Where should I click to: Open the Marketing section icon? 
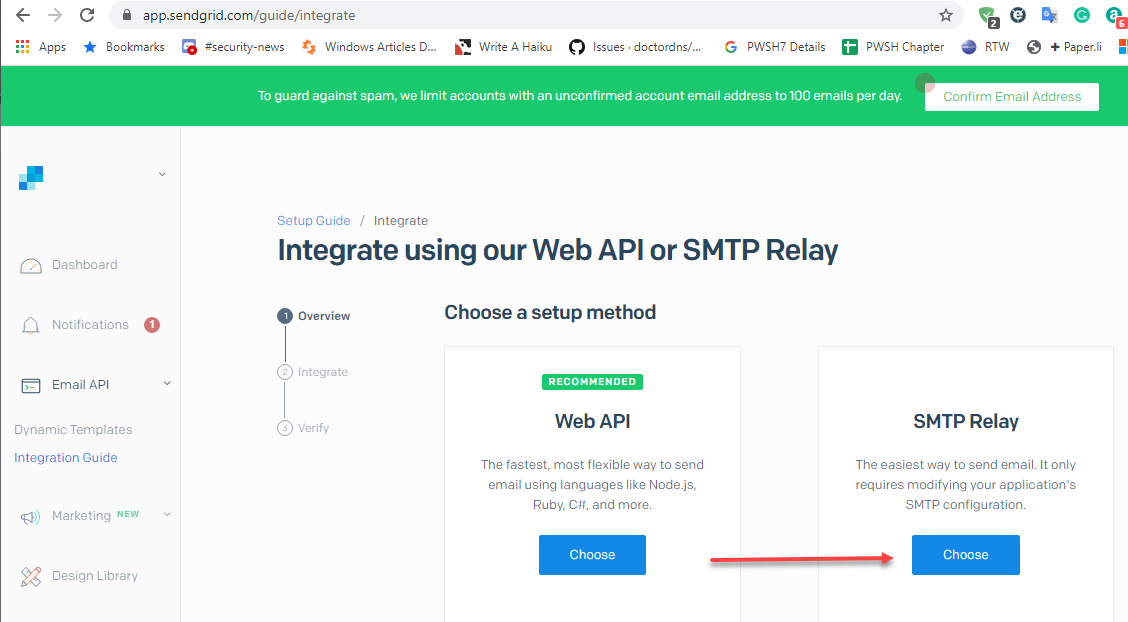31,514
